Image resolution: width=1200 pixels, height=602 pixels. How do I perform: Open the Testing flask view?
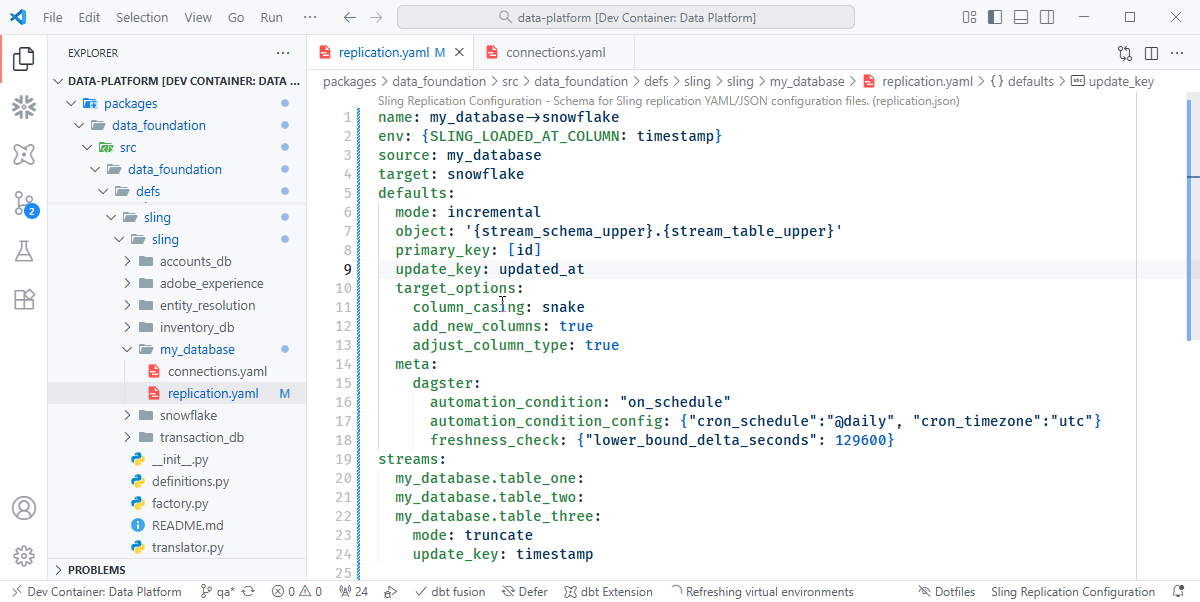(23, 251)
